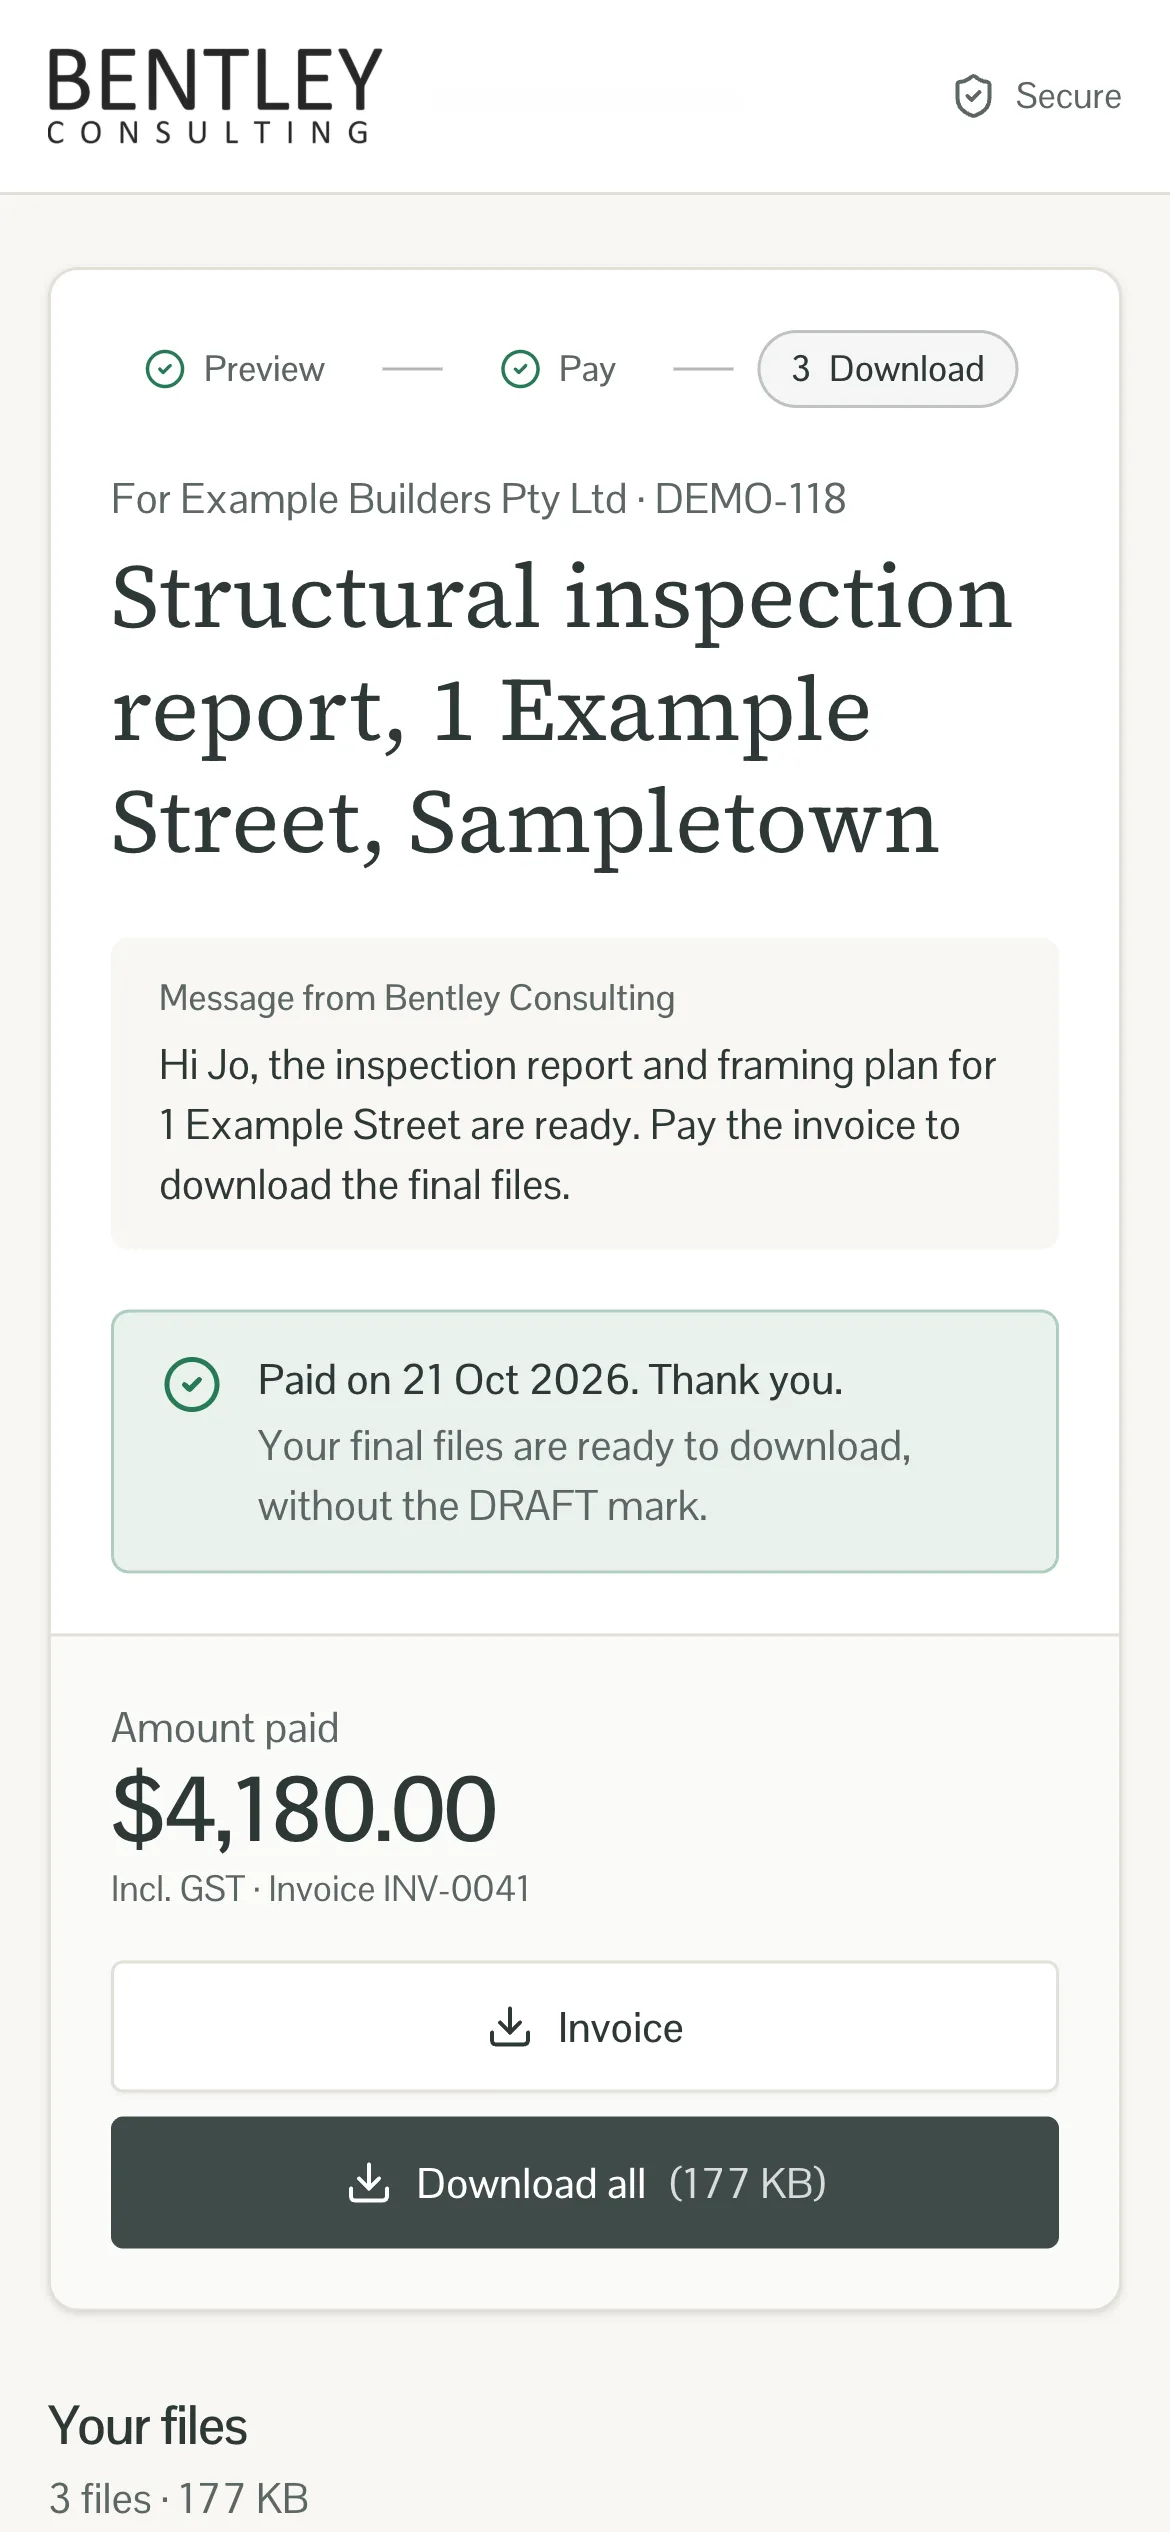Click the download icon beside Download all

coord(369,2183)
